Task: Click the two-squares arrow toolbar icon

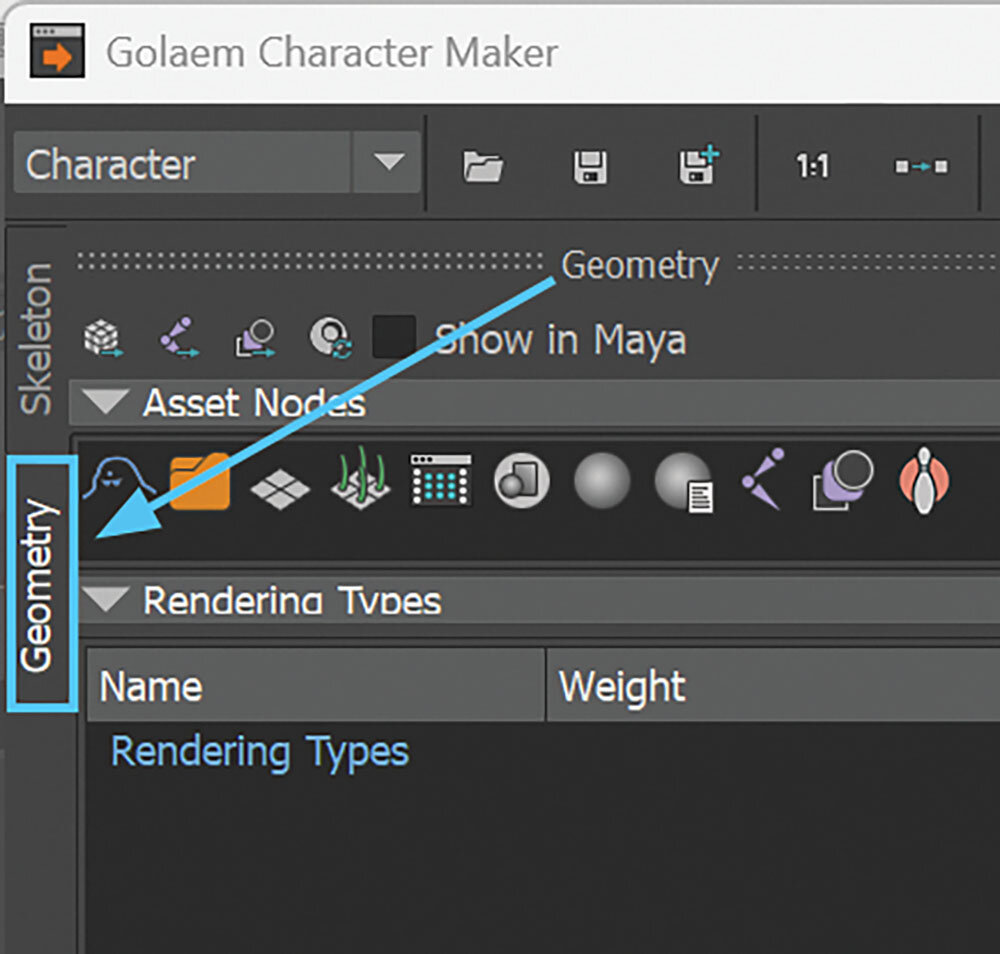Action: click(x=921, y=167)
